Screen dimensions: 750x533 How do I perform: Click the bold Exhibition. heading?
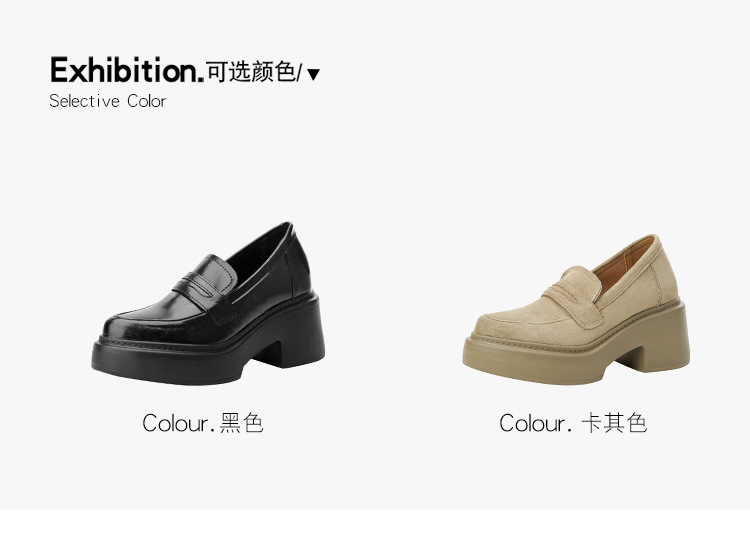[127, 70]
